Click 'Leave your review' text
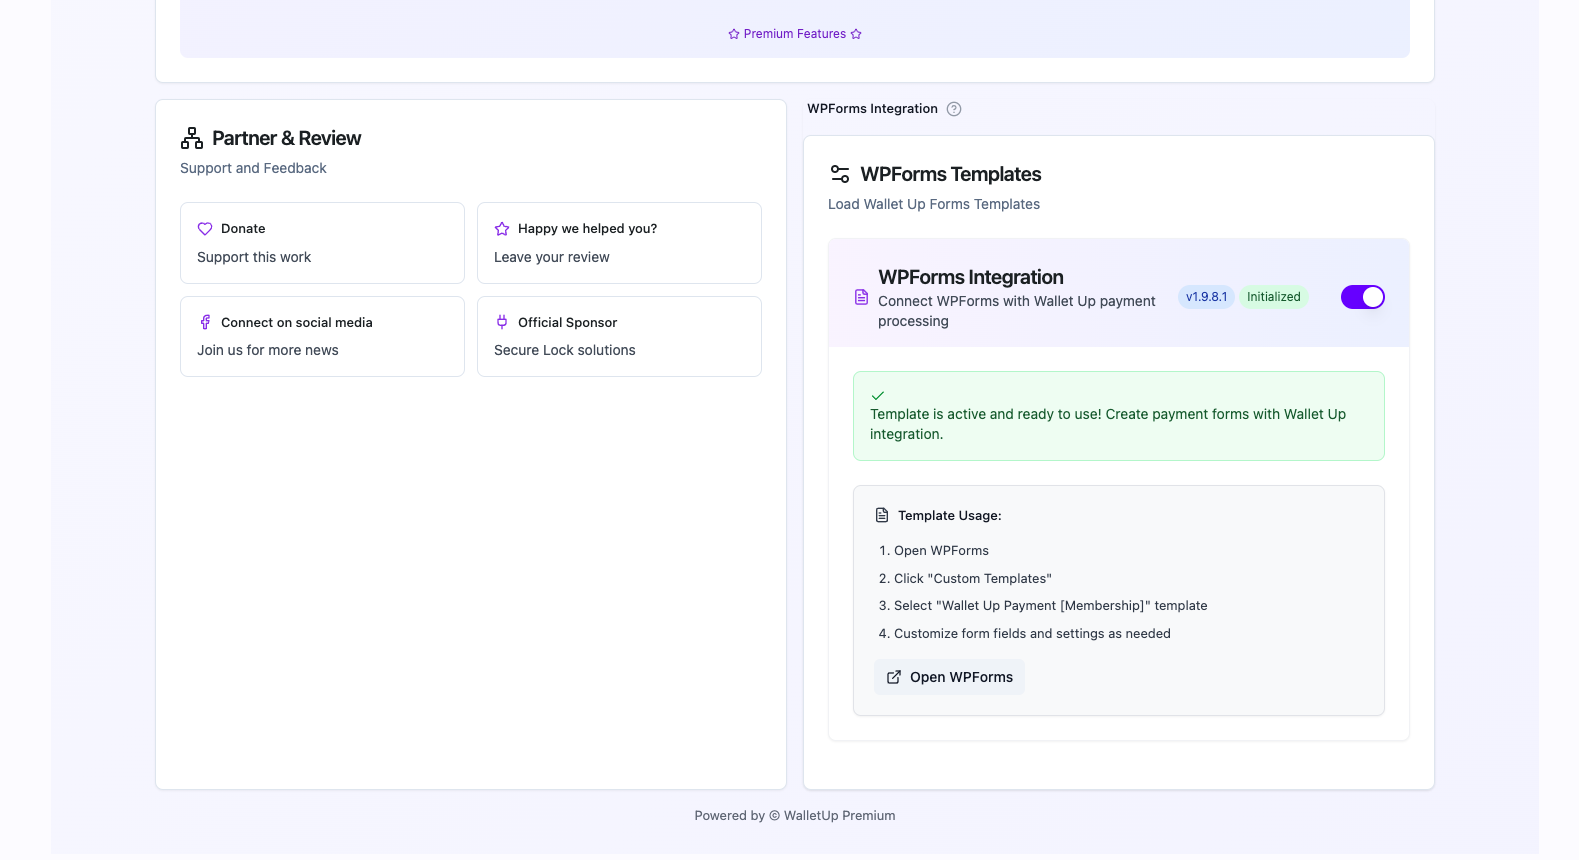 coord(552,257)
